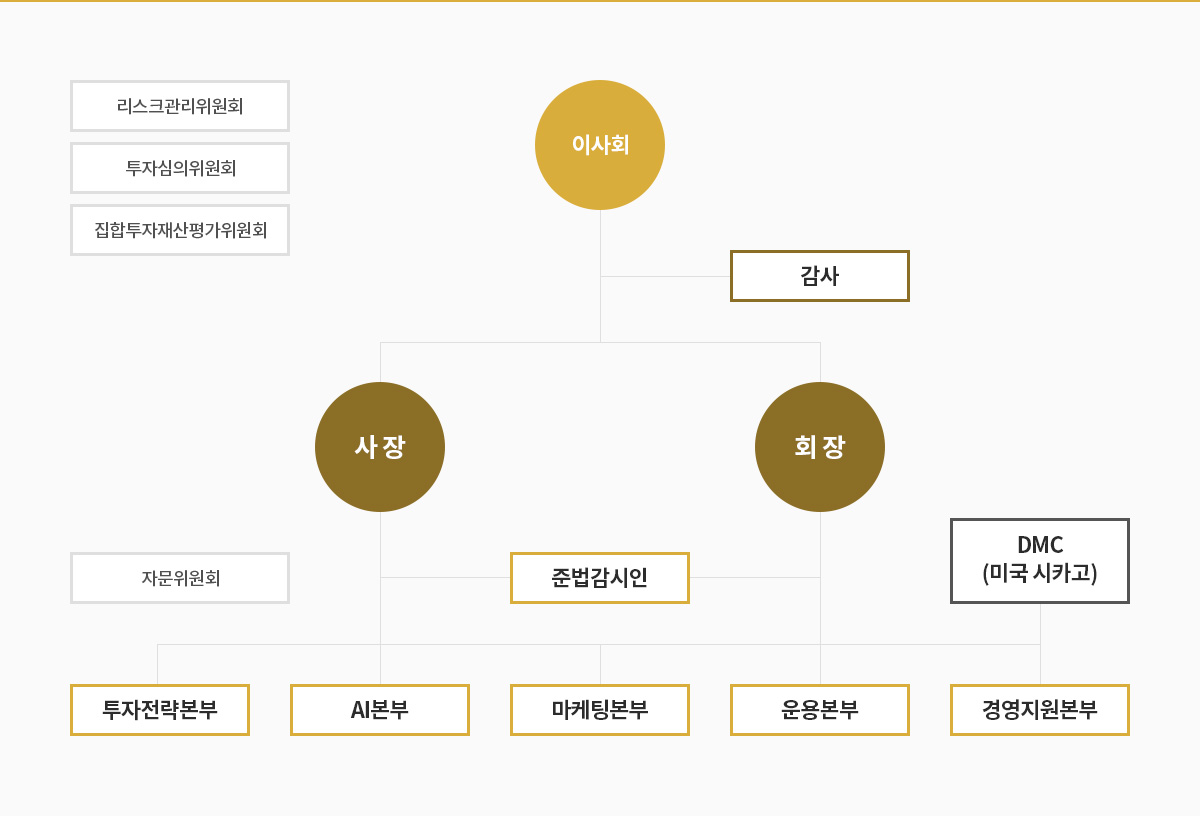Click the 이사회 label text
This screenshot has width=1200, height=816.
[600, 145]
